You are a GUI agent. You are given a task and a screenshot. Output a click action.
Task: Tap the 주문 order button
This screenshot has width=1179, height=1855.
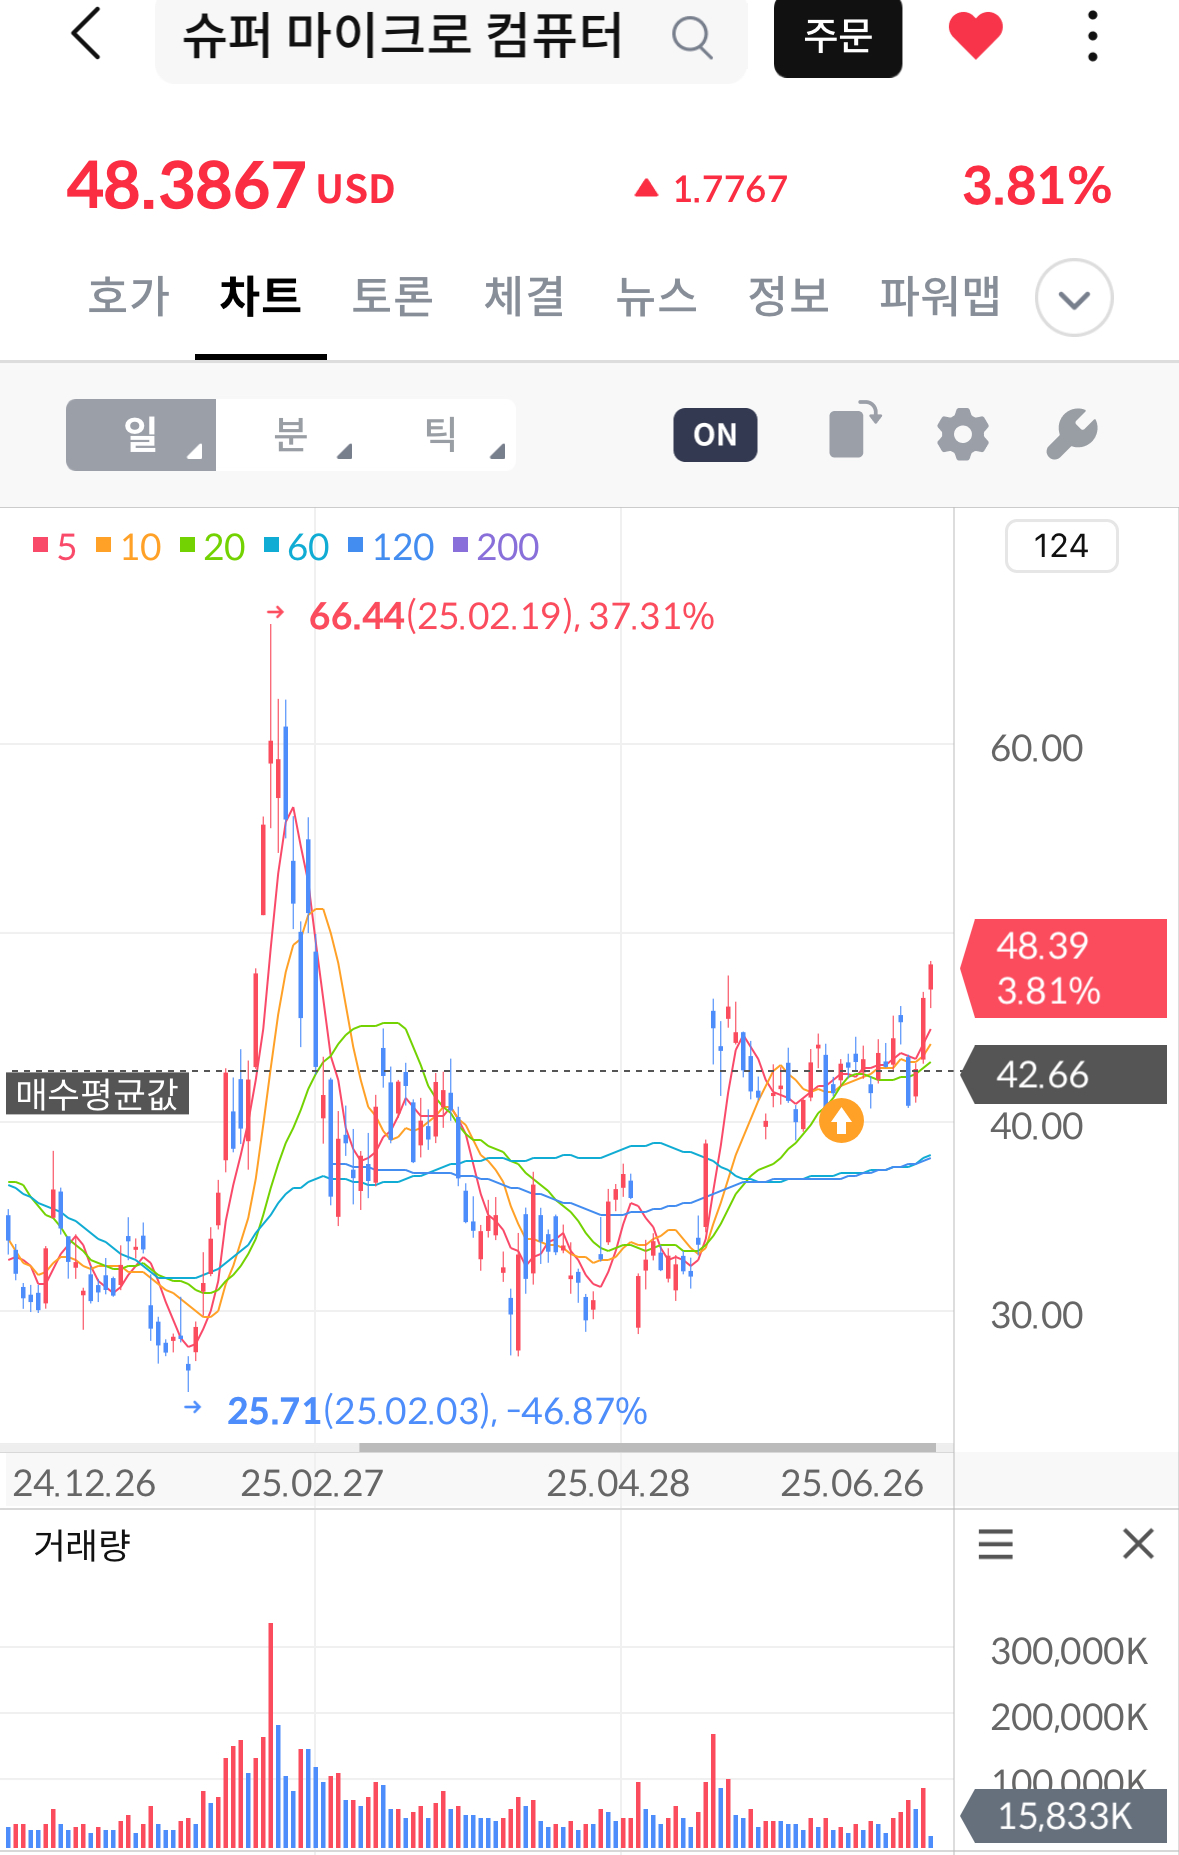(x=838, y=37)
